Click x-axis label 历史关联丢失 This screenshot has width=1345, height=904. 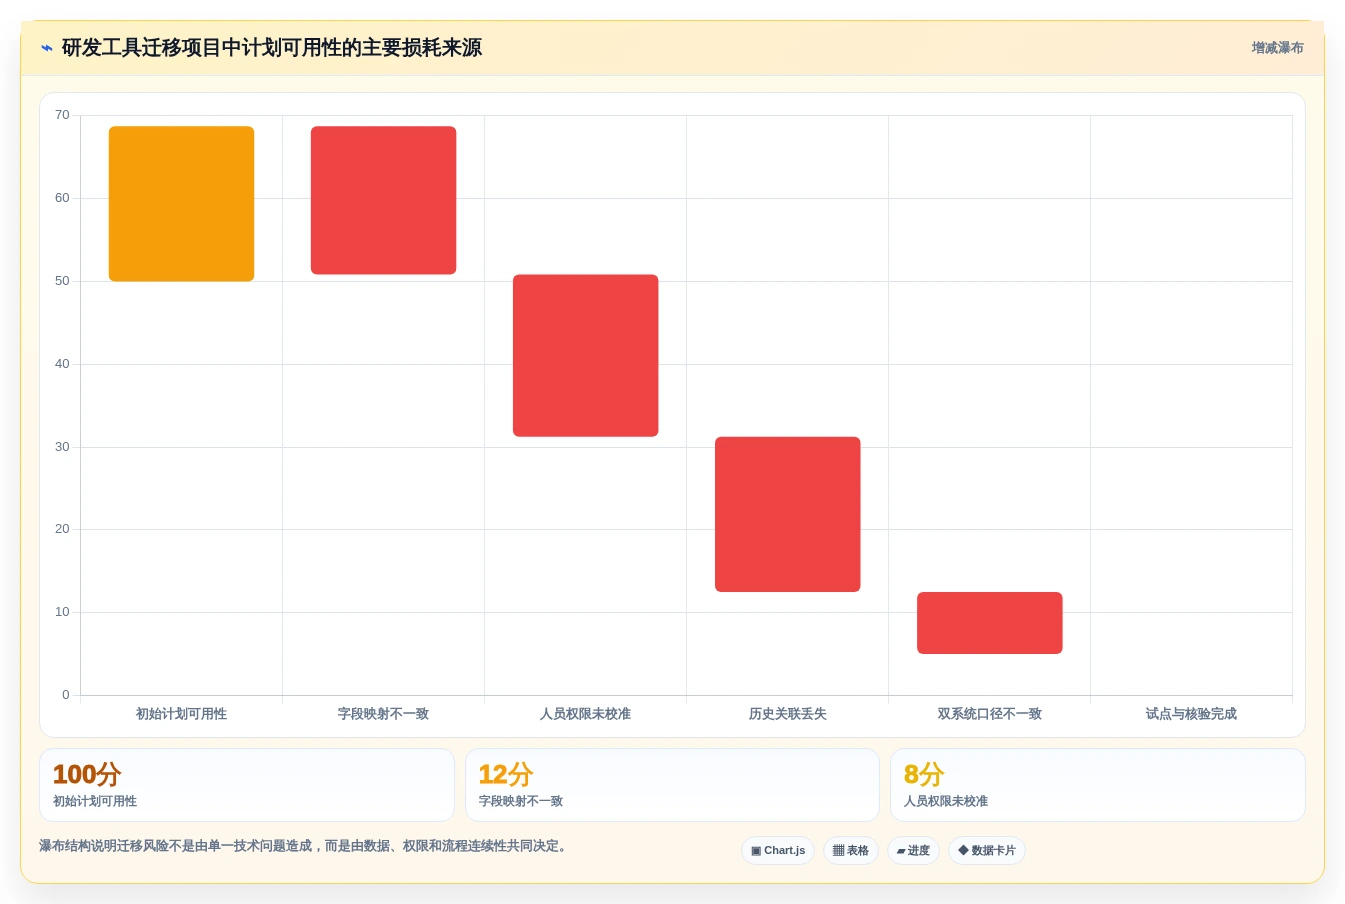pyautogui.click(x=787, y=714)
